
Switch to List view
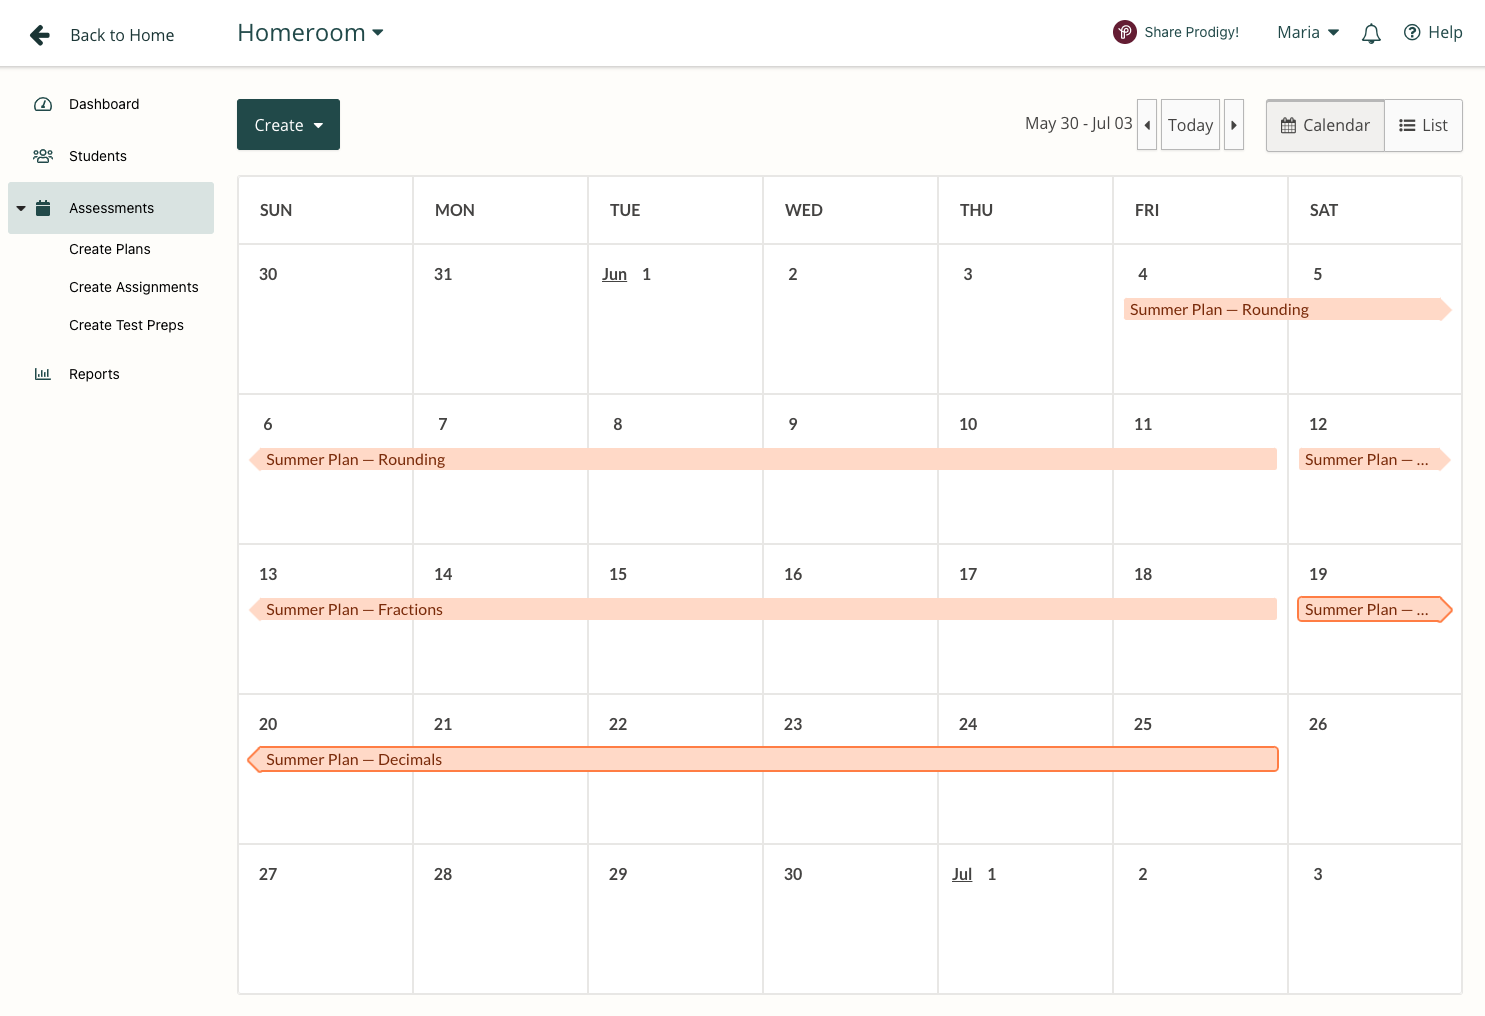coord(1423,125)
